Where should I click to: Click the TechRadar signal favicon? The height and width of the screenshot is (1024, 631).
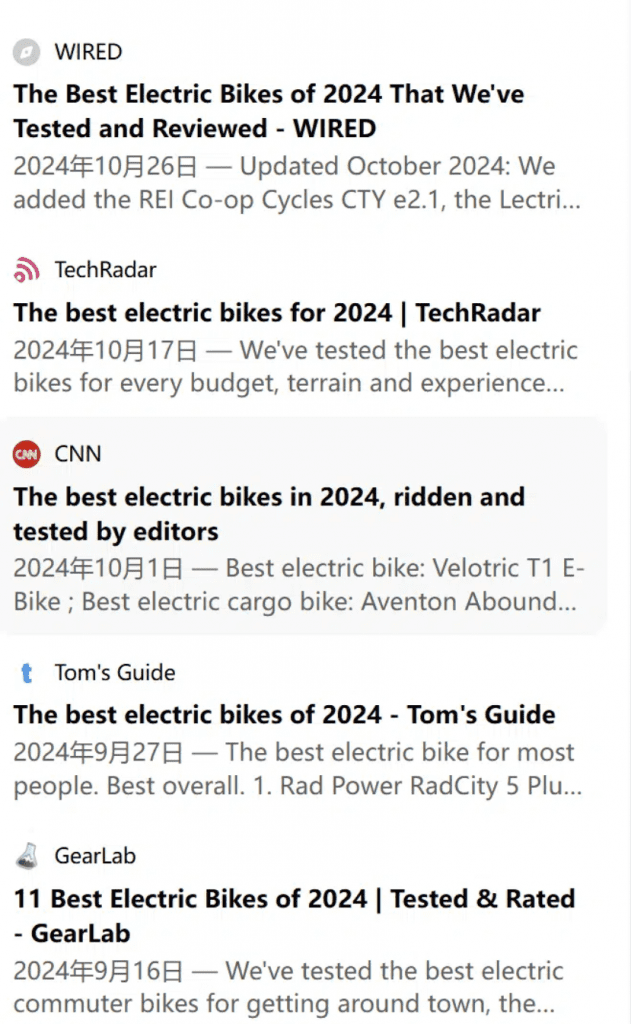point(26,269)
